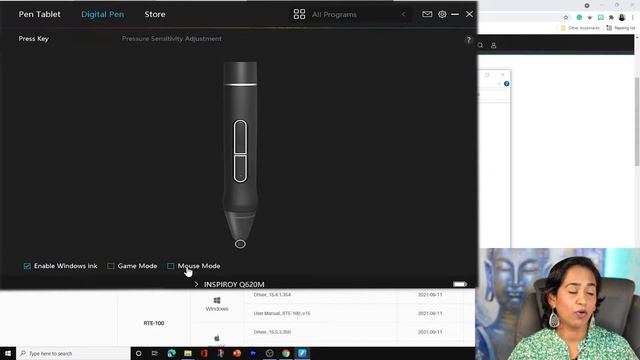Bookmark page with Chrome star icon
Image resolution: width=640 pixels, height=360 pixels.
pos(566,18)
